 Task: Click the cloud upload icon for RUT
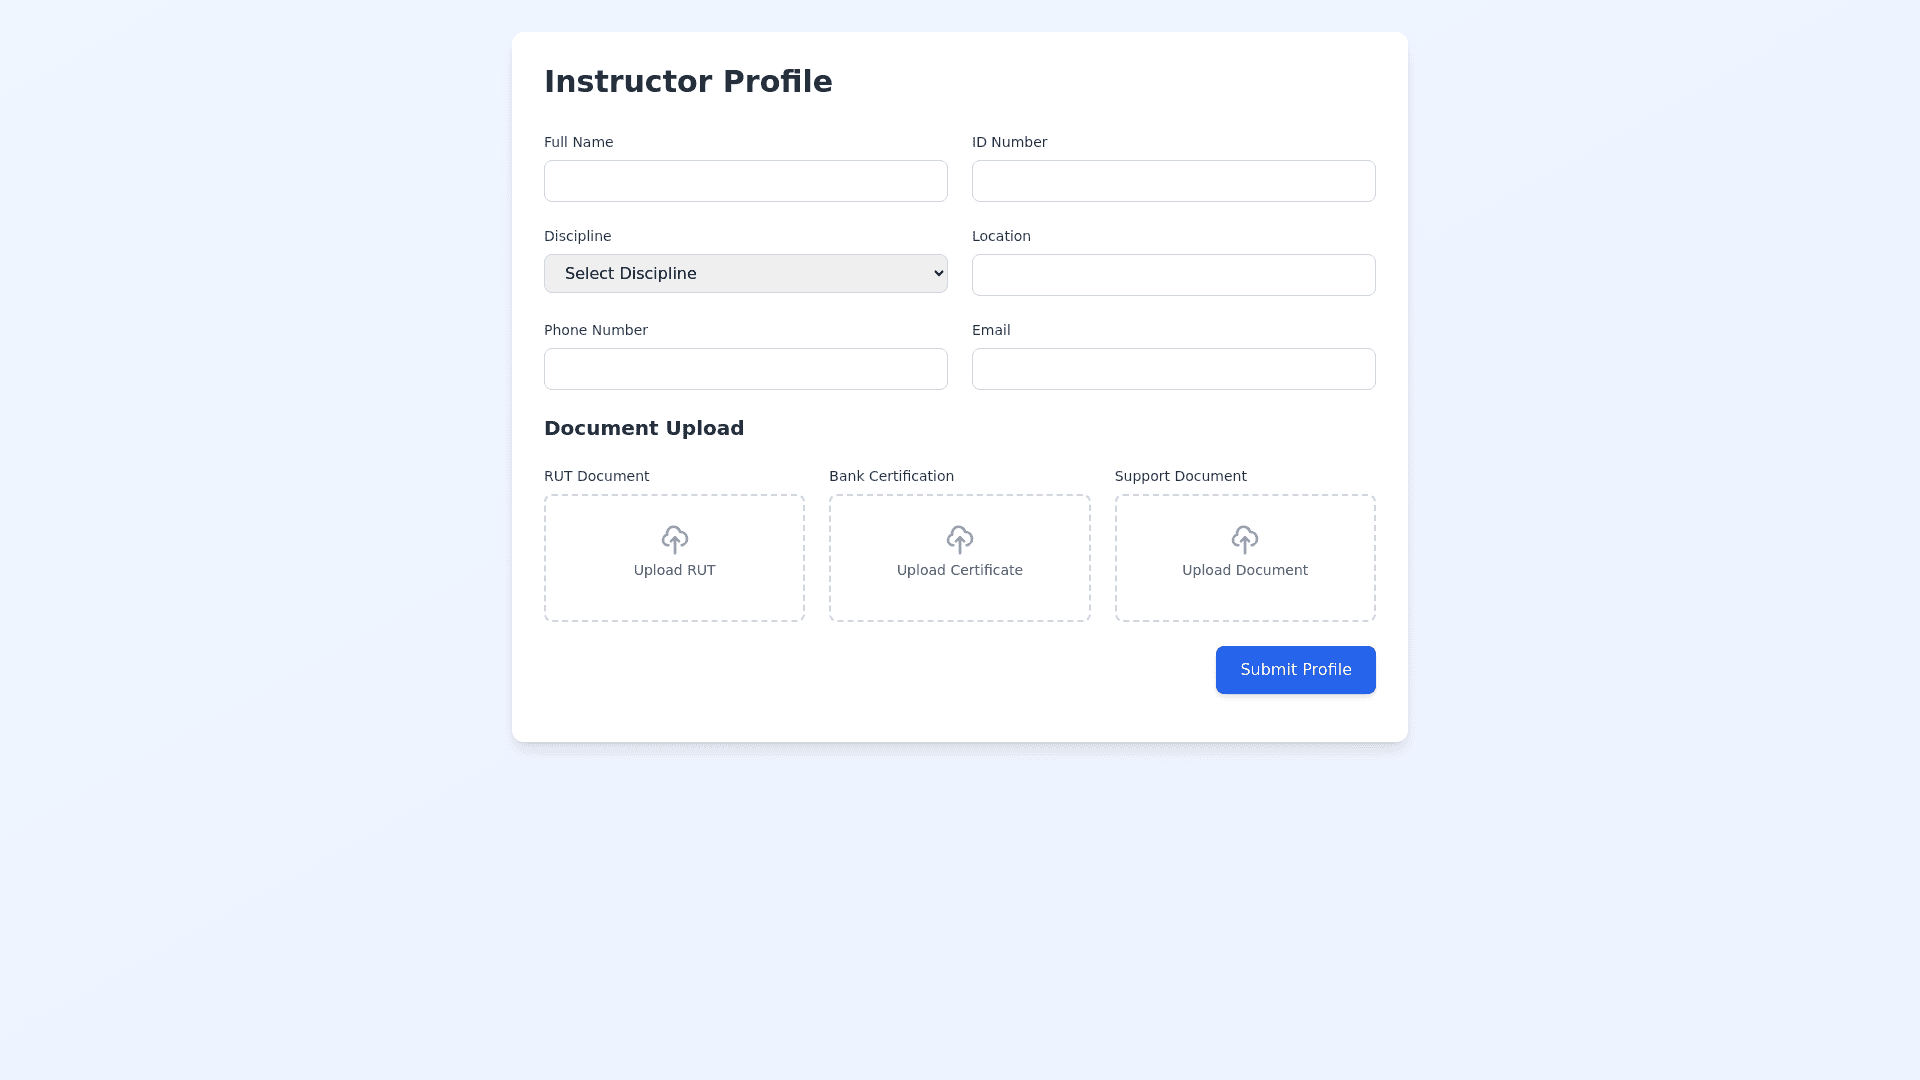coord(675,540)
